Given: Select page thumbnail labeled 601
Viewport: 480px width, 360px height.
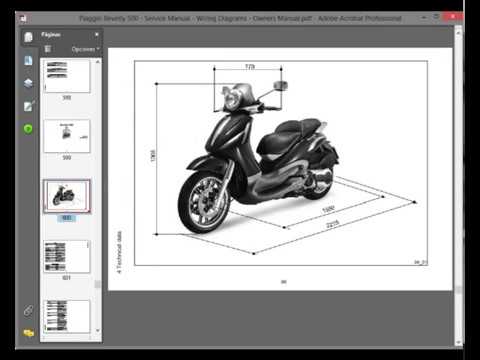Looking at the screenshot, I should [67, 257].
